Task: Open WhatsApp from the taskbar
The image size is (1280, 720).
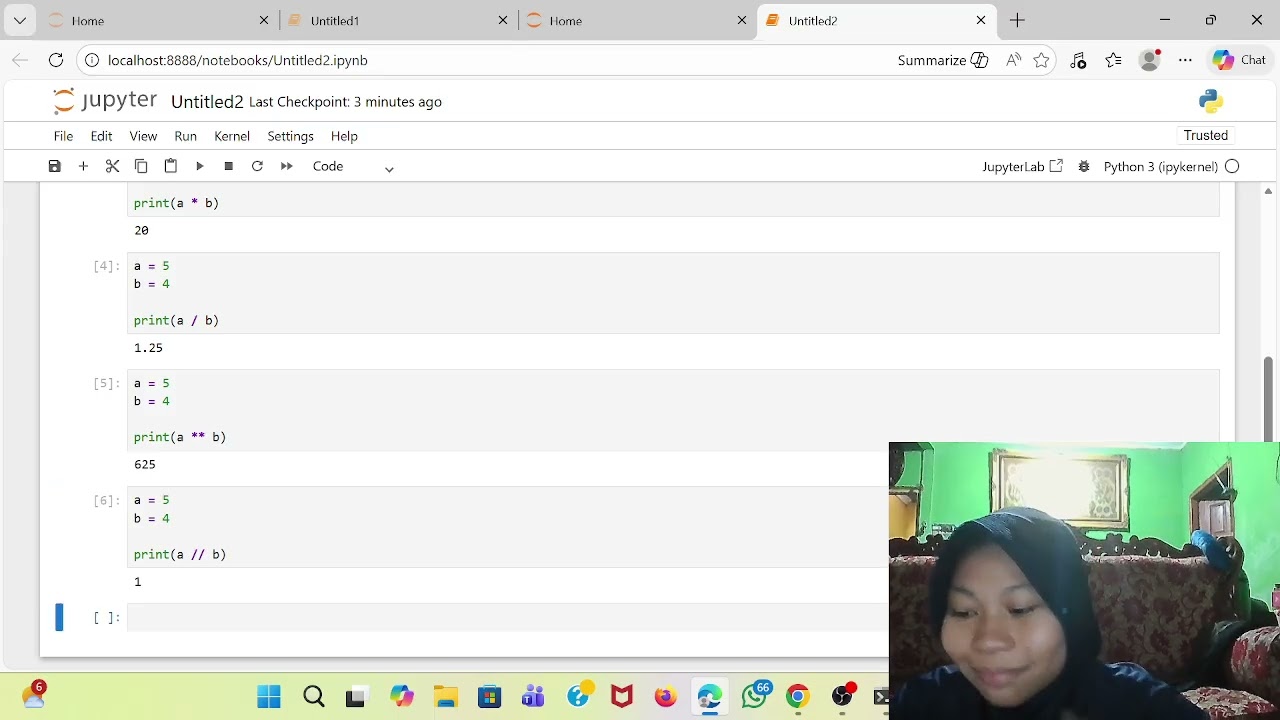Action: pyautogui.click(x=755, y=696)
